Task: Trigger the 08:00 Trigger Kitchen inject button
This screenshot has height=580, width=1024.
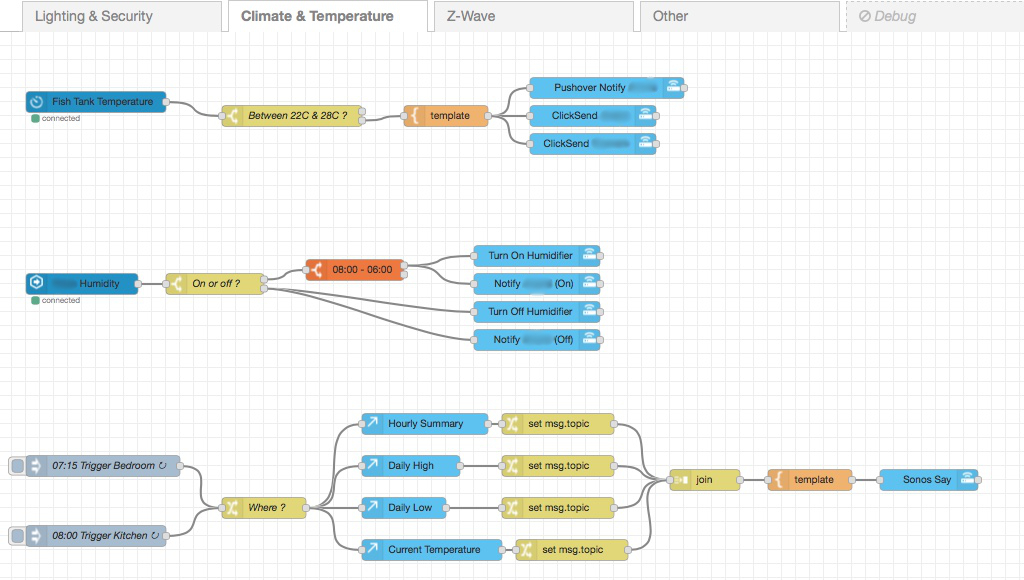Action: (x=18, y=536)
